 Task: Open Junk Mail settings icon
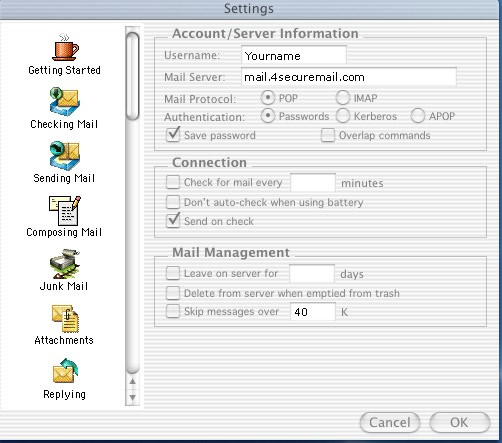(65, 264)
